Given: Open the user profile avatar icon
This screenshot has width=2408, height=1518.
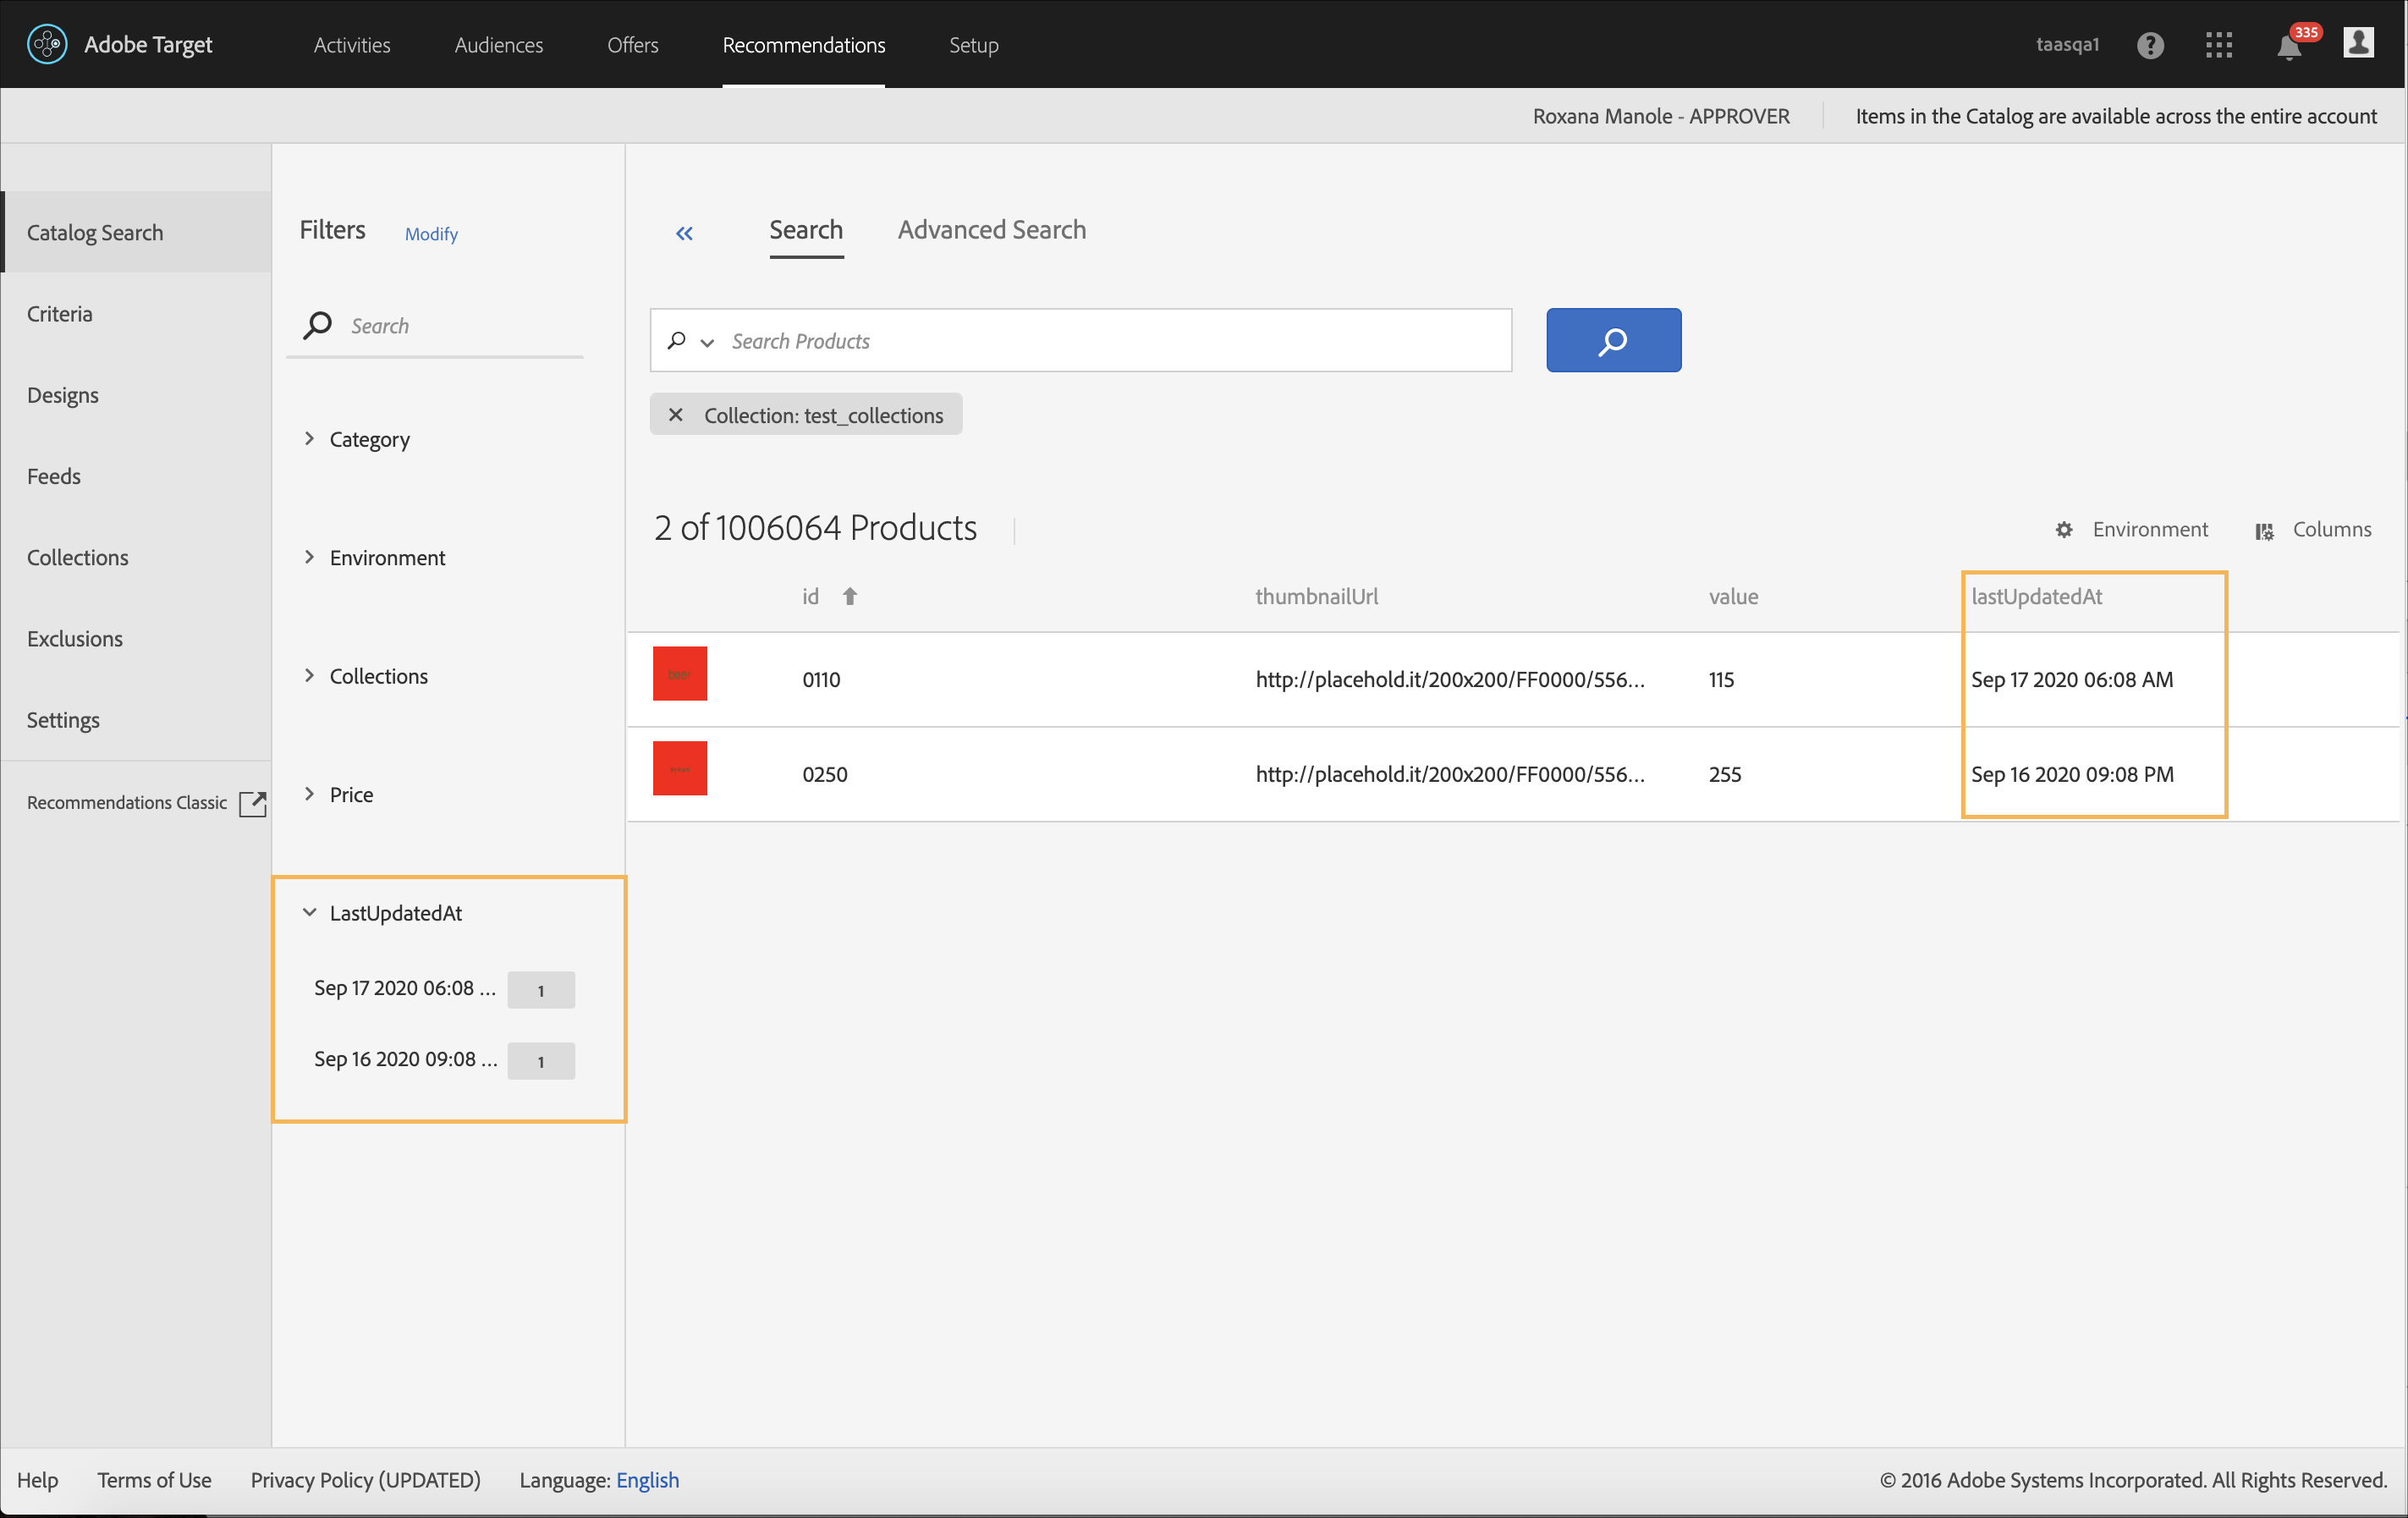Looking at the screenshot, I should (x=2358, y=44).
